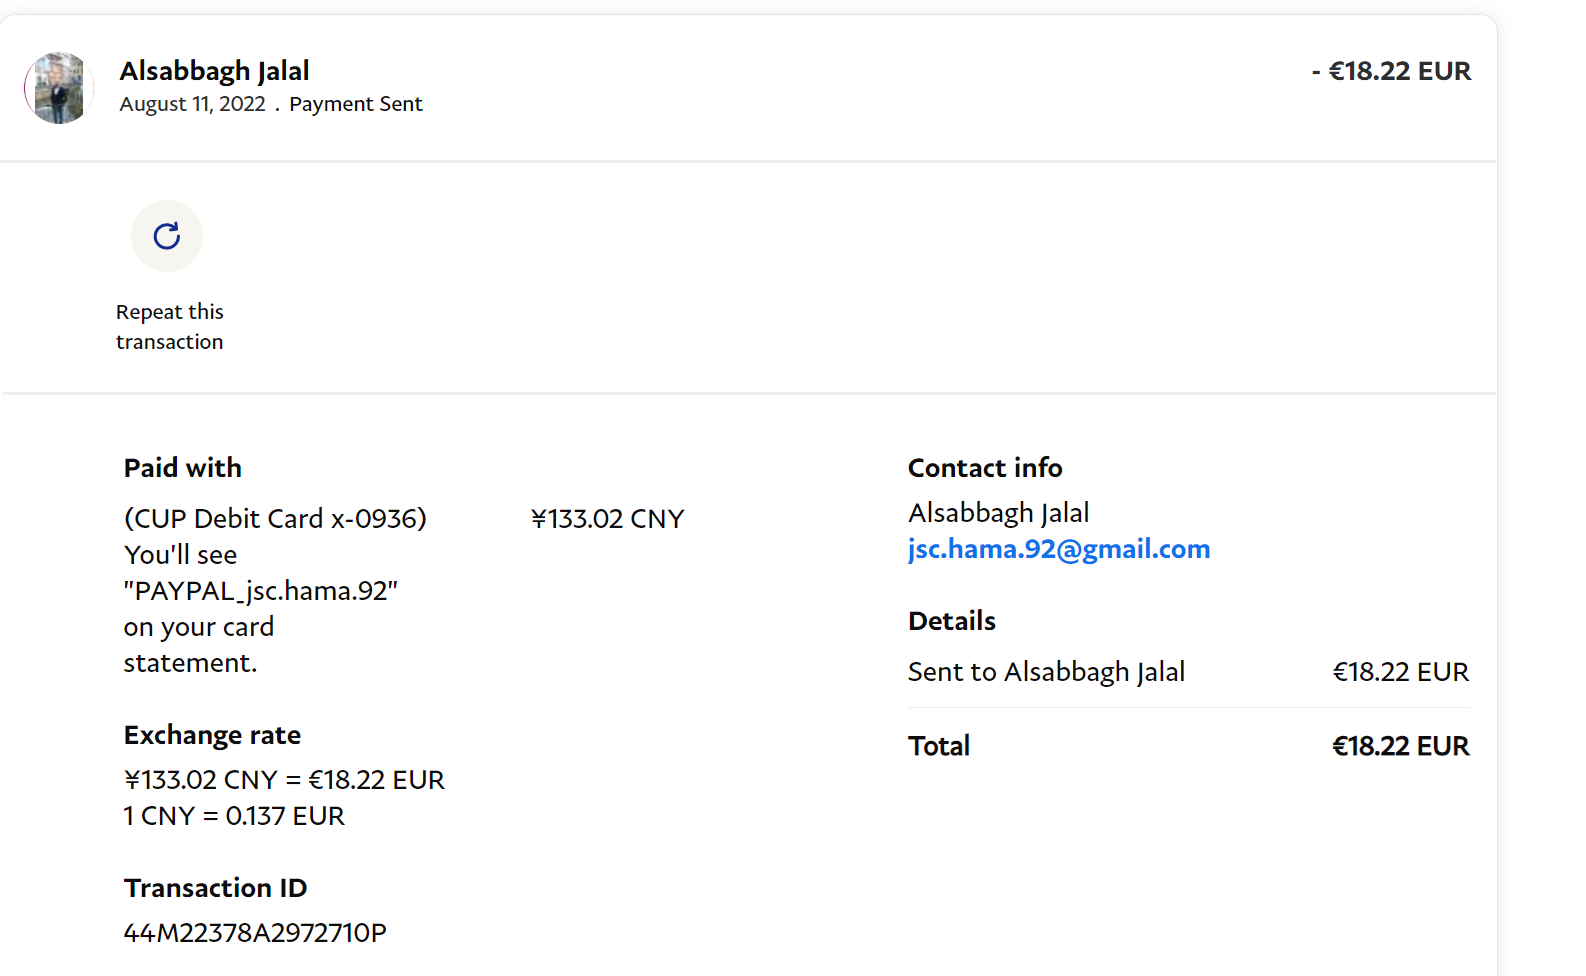Click the ¥133.02 CNY paid amount
The width and height of the screenshot is (1586, 976).
tap(607, 519)
